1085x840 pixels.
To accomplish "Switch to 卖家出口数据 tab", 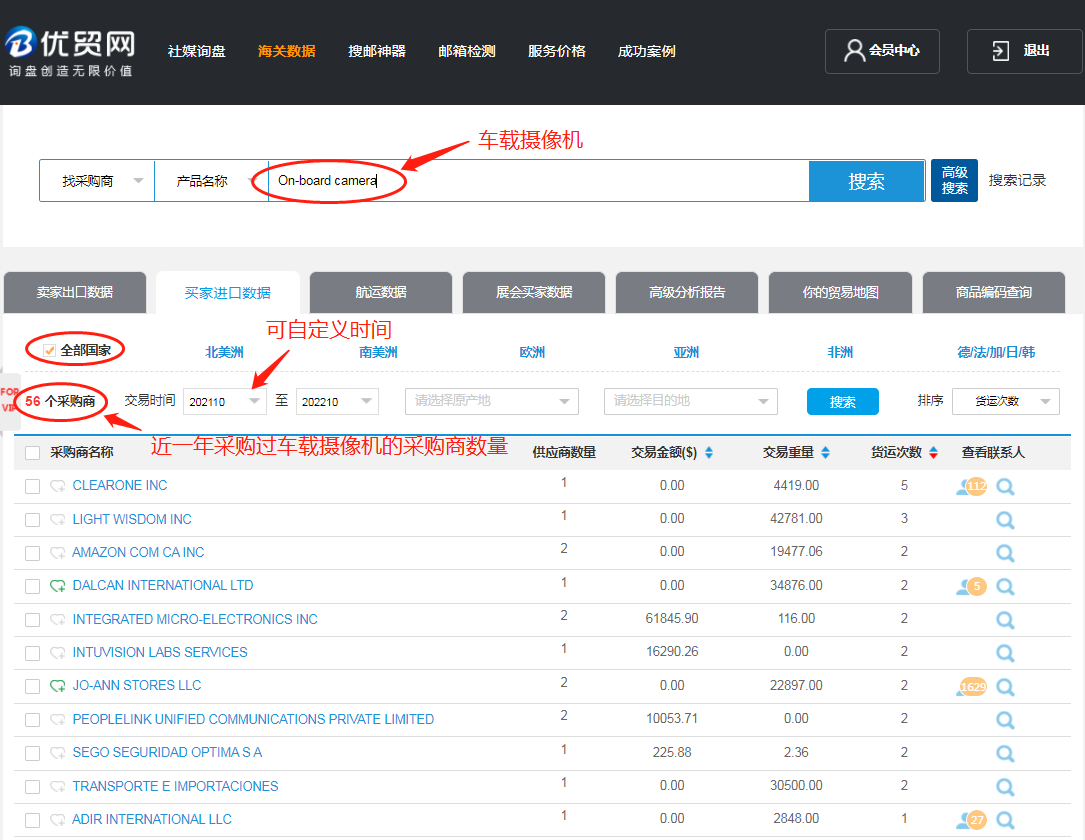I will (75, 293).
